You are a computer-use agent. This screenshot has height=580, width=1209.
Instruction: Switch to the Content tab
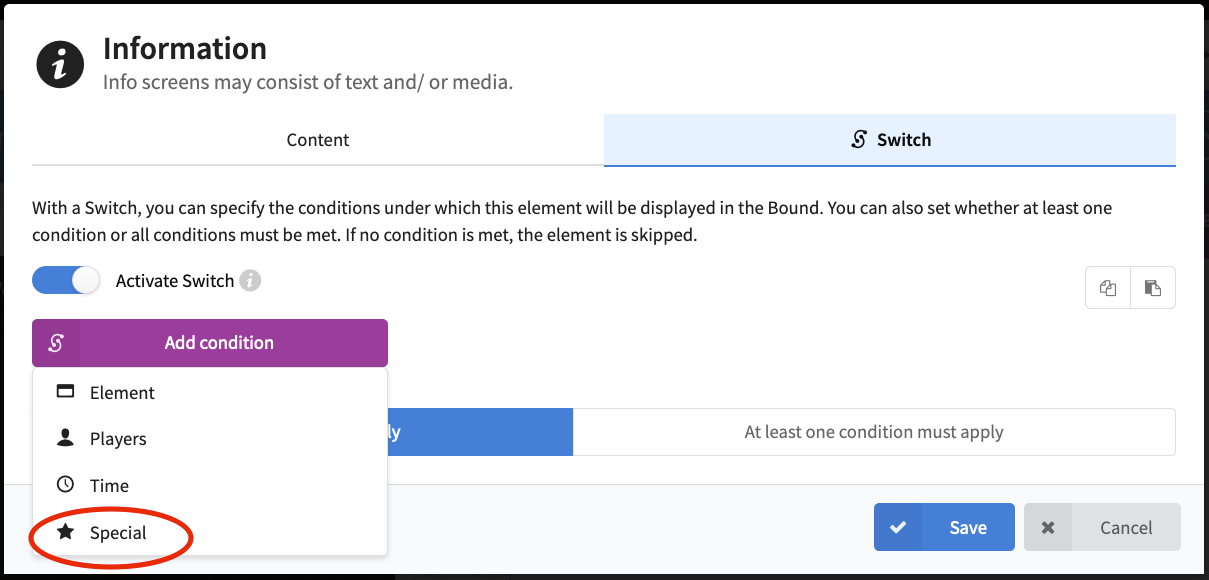[318, 140]
